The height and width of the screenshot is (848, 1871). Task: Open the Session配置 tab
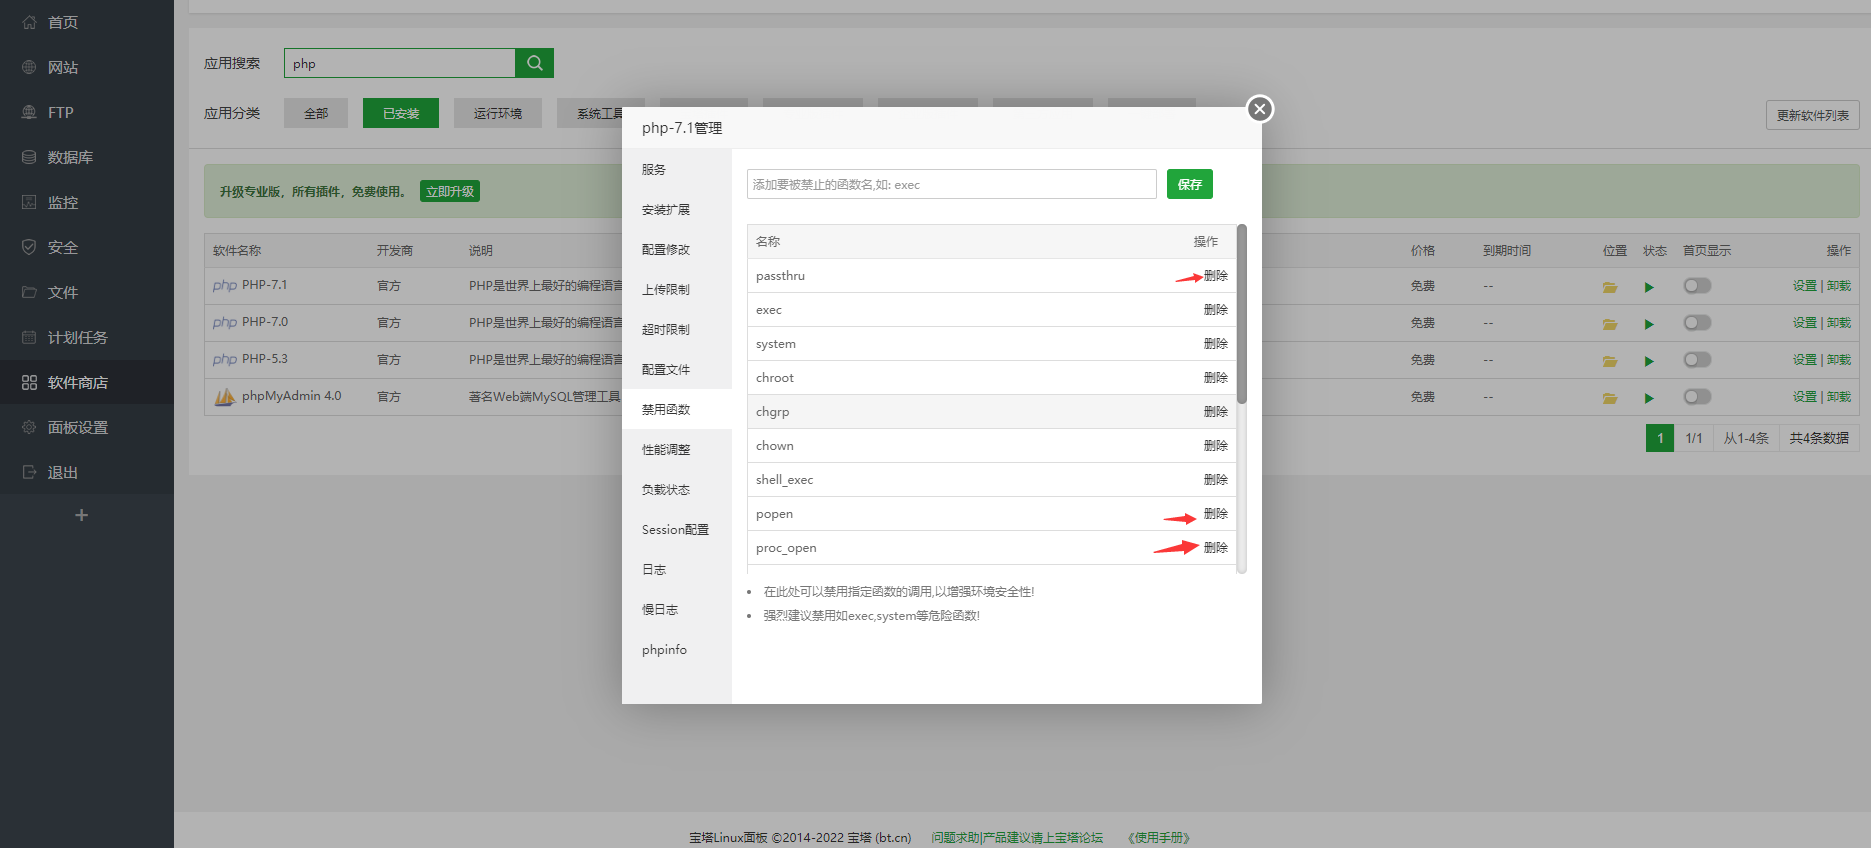(675, 530)
